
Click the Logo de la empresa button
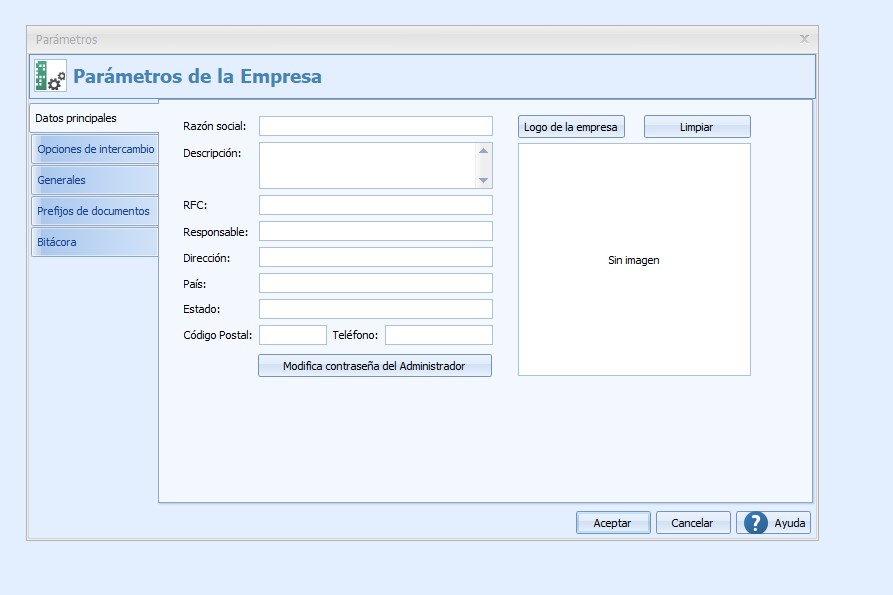tap(571, 127)
